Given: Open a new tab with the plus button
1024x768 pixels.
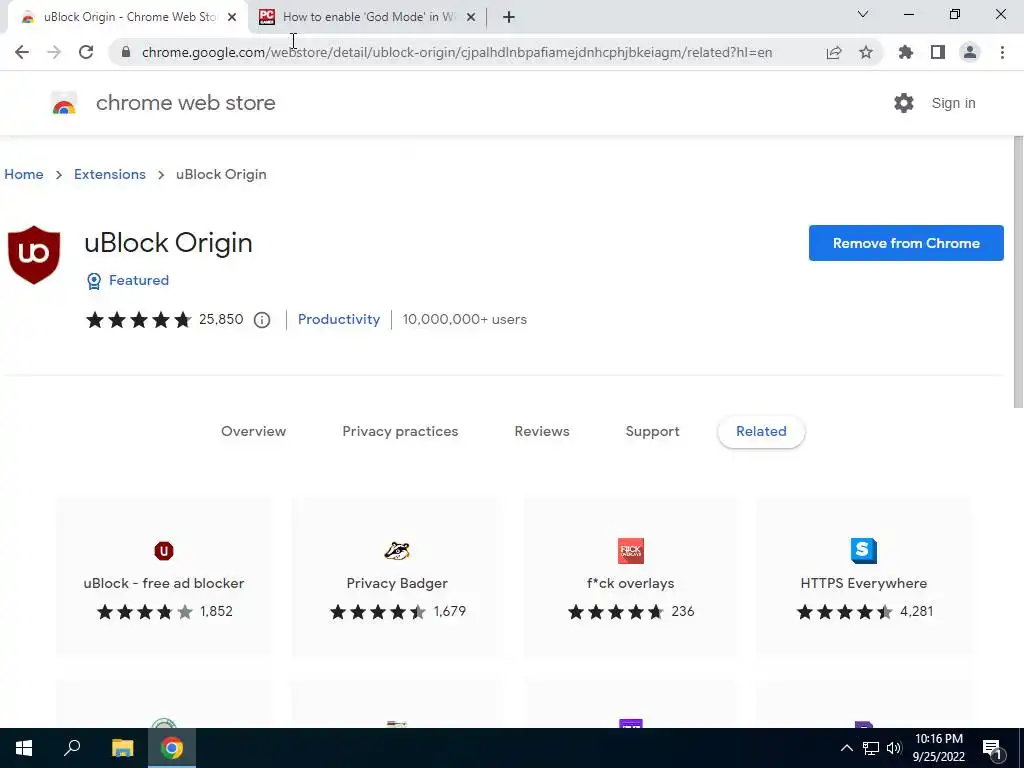Looking at the screenshot, I should click(509, 17).
